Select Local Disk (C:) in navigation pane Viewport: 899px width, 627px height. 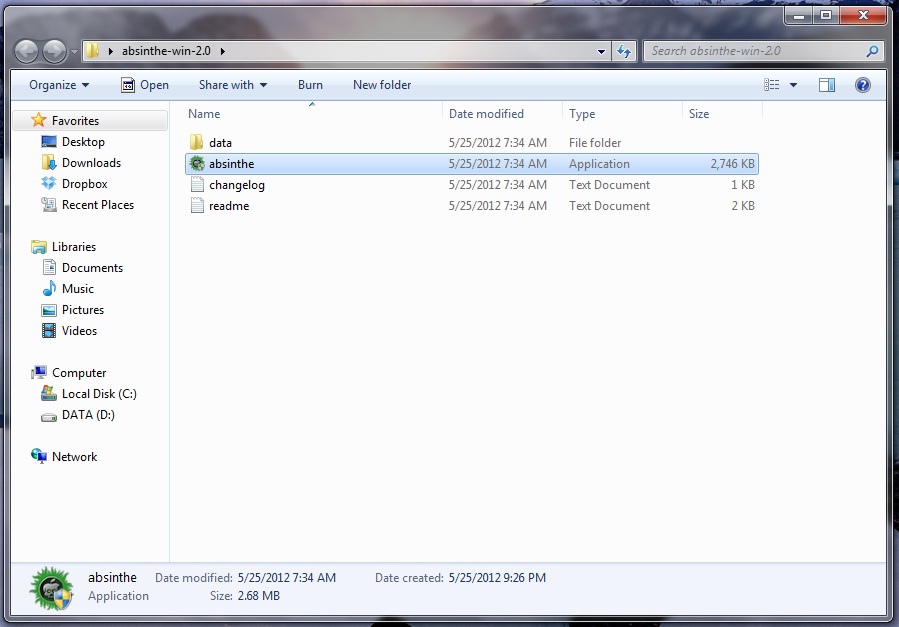click(x=98, y=394)
